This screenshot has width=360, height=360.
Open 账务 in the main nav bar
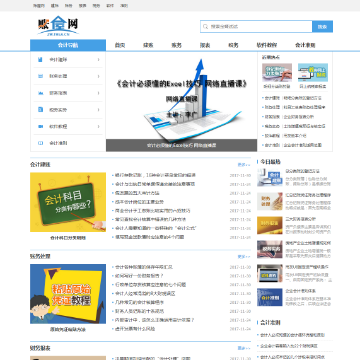(x=176, y=45)
